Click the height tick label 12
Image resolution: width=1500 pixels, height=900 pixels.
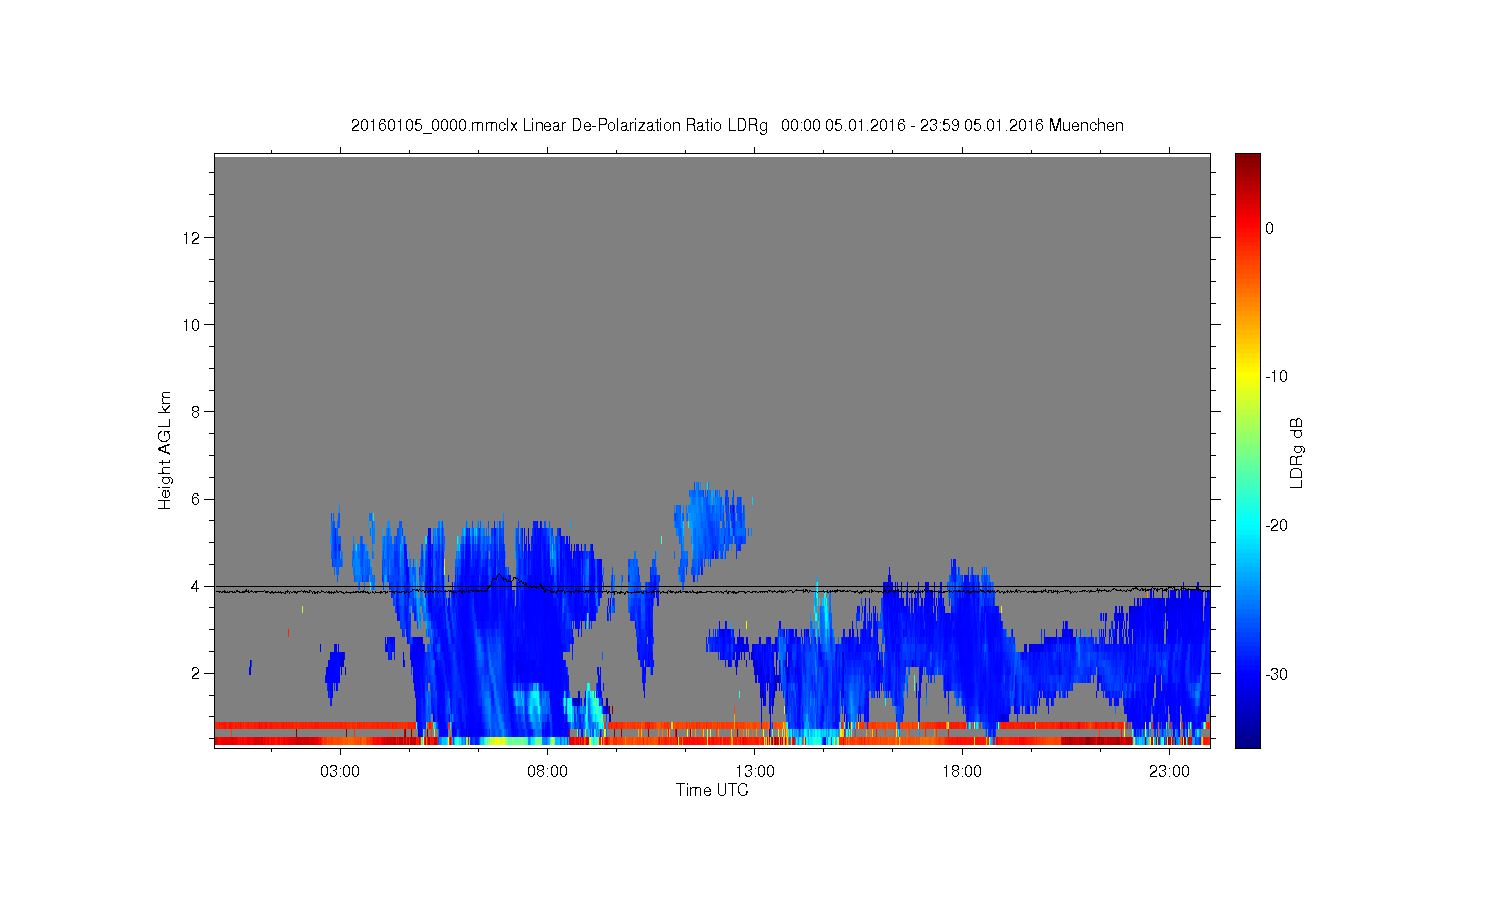pyautogui.click(x=192, y=238)
